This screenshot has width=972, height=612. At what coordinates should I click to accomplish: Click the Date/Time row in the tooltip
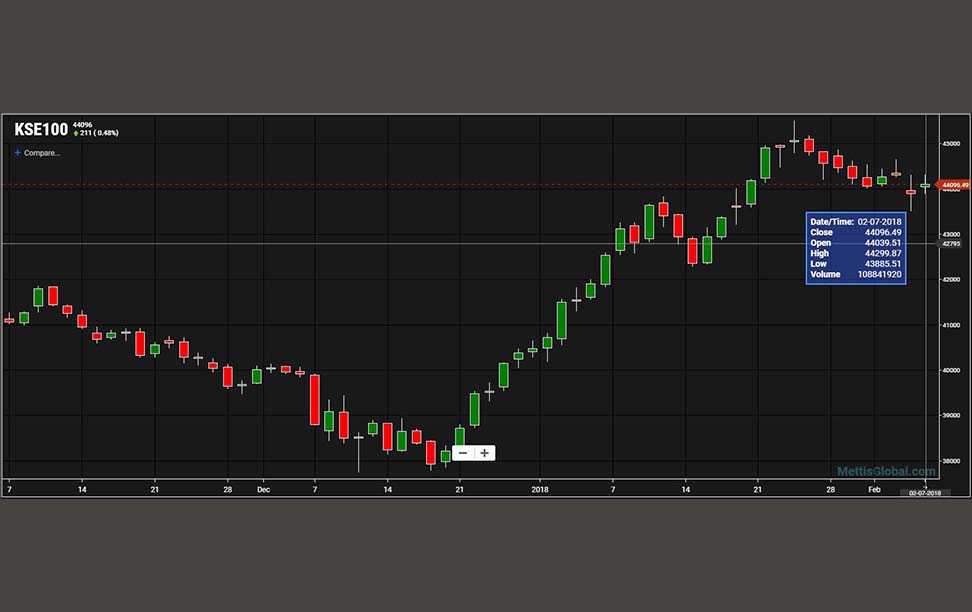855,222
